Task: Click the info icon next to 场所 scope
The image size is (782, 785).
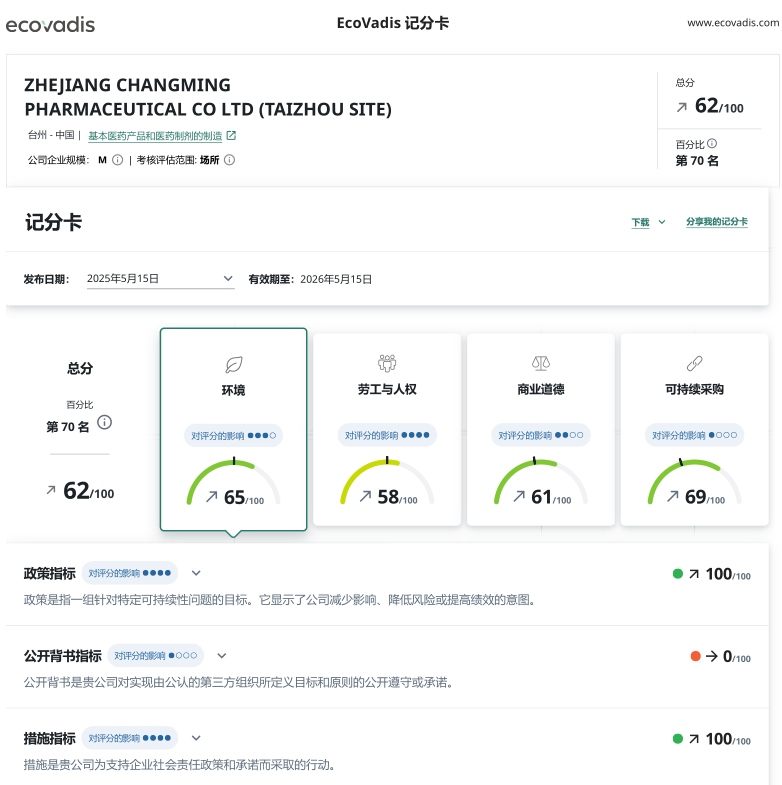Action: click(x=229, y=160)
